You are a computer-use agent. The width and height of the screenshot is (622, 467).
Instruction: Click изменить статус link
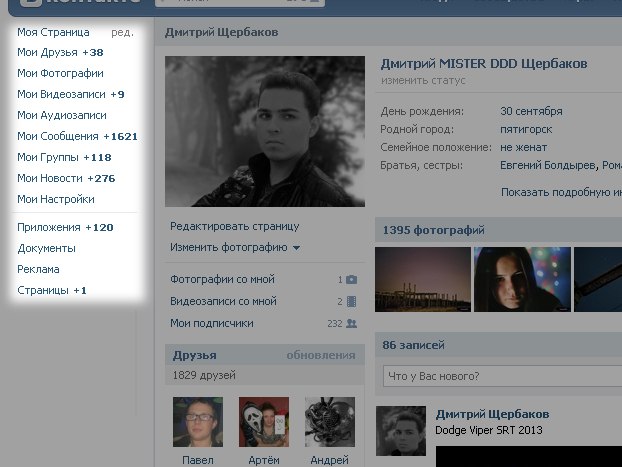pyautogui.click(x=423, y=81)
